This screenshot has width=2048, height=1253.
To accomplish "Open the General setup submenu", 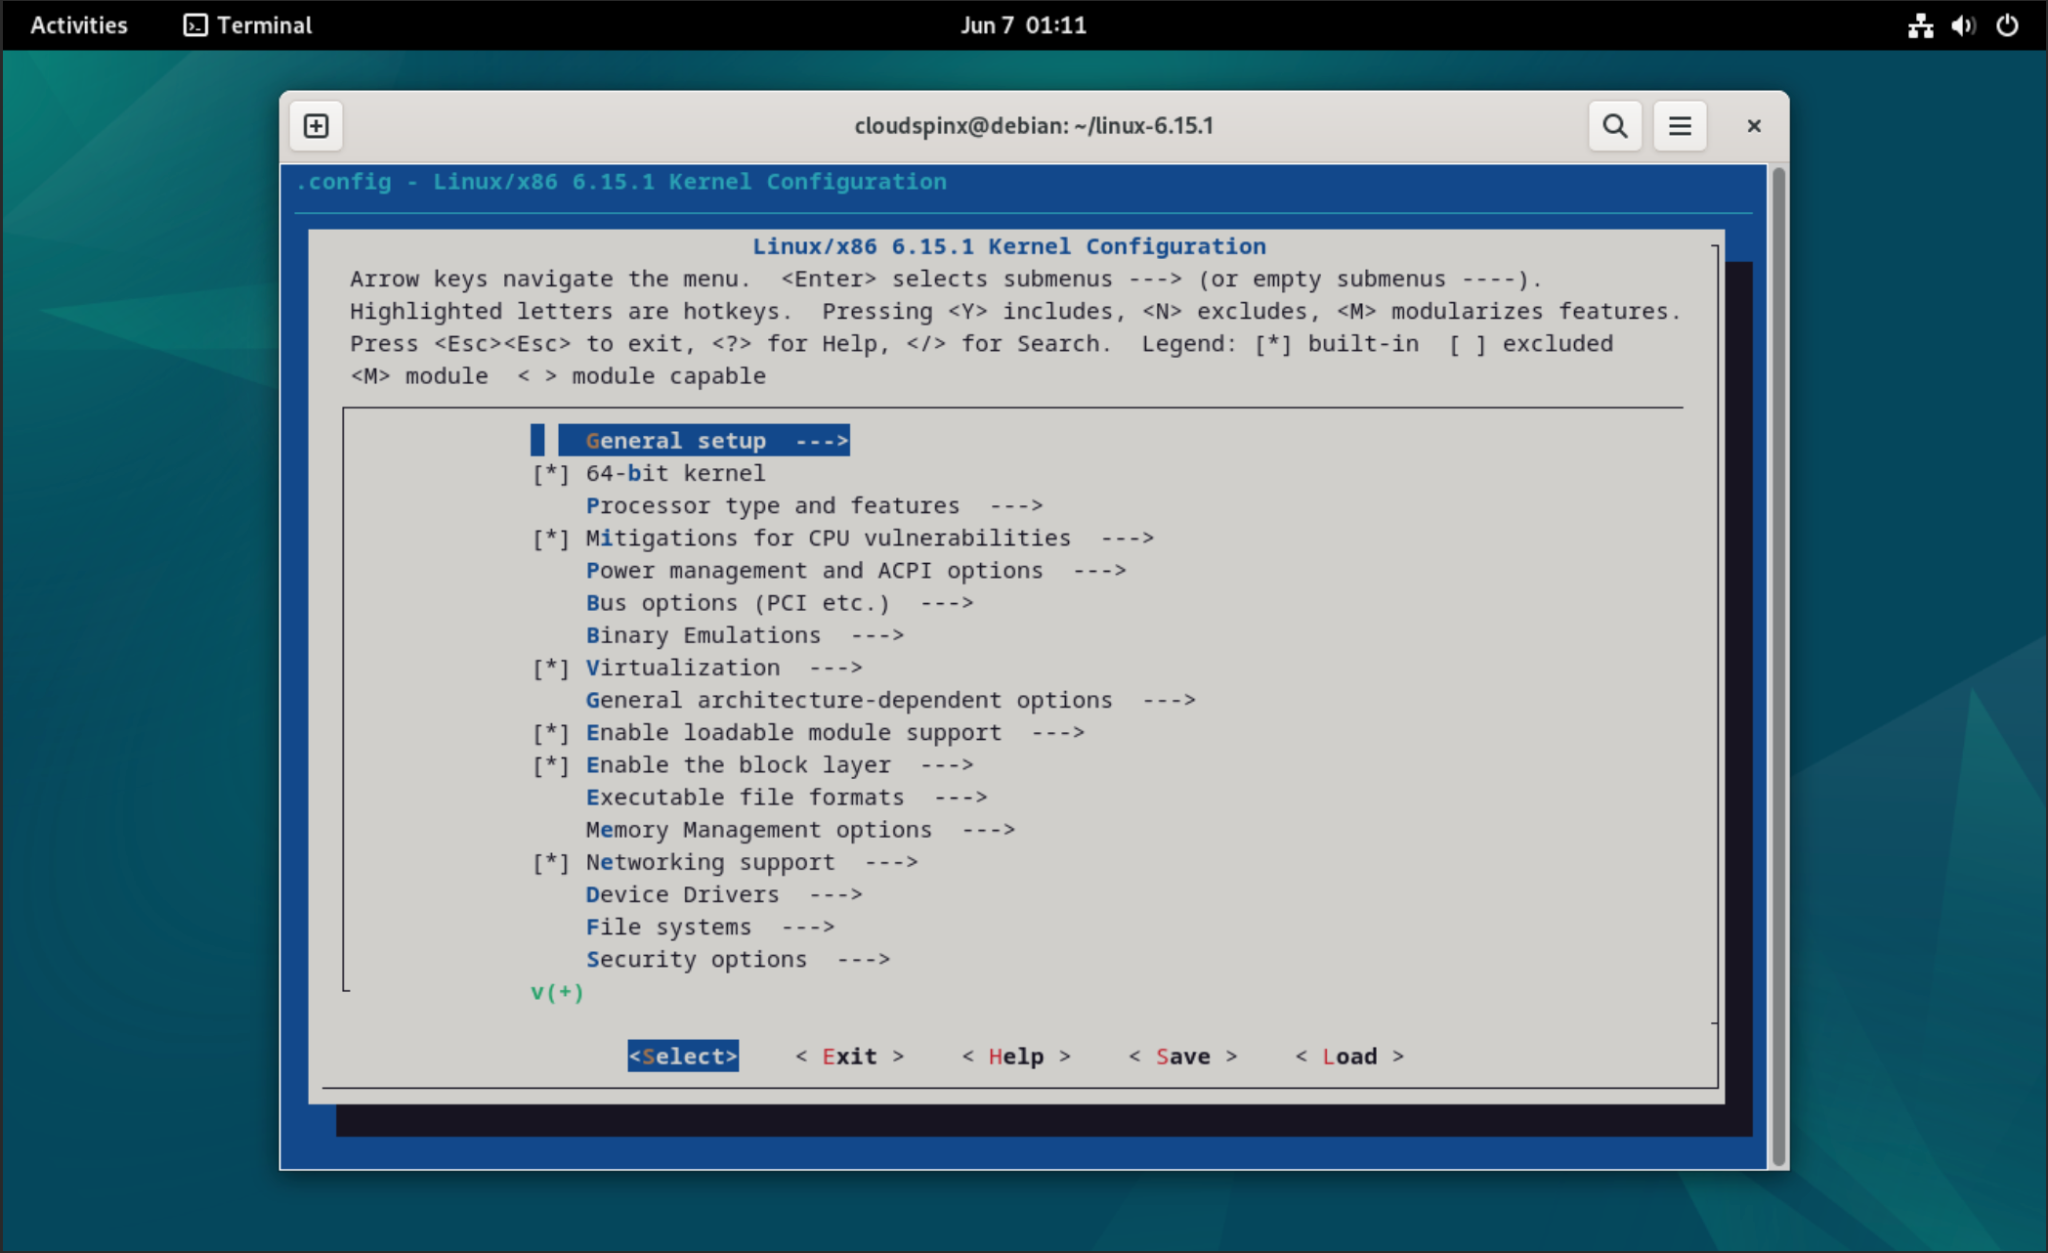I will [x=676, y=440].
